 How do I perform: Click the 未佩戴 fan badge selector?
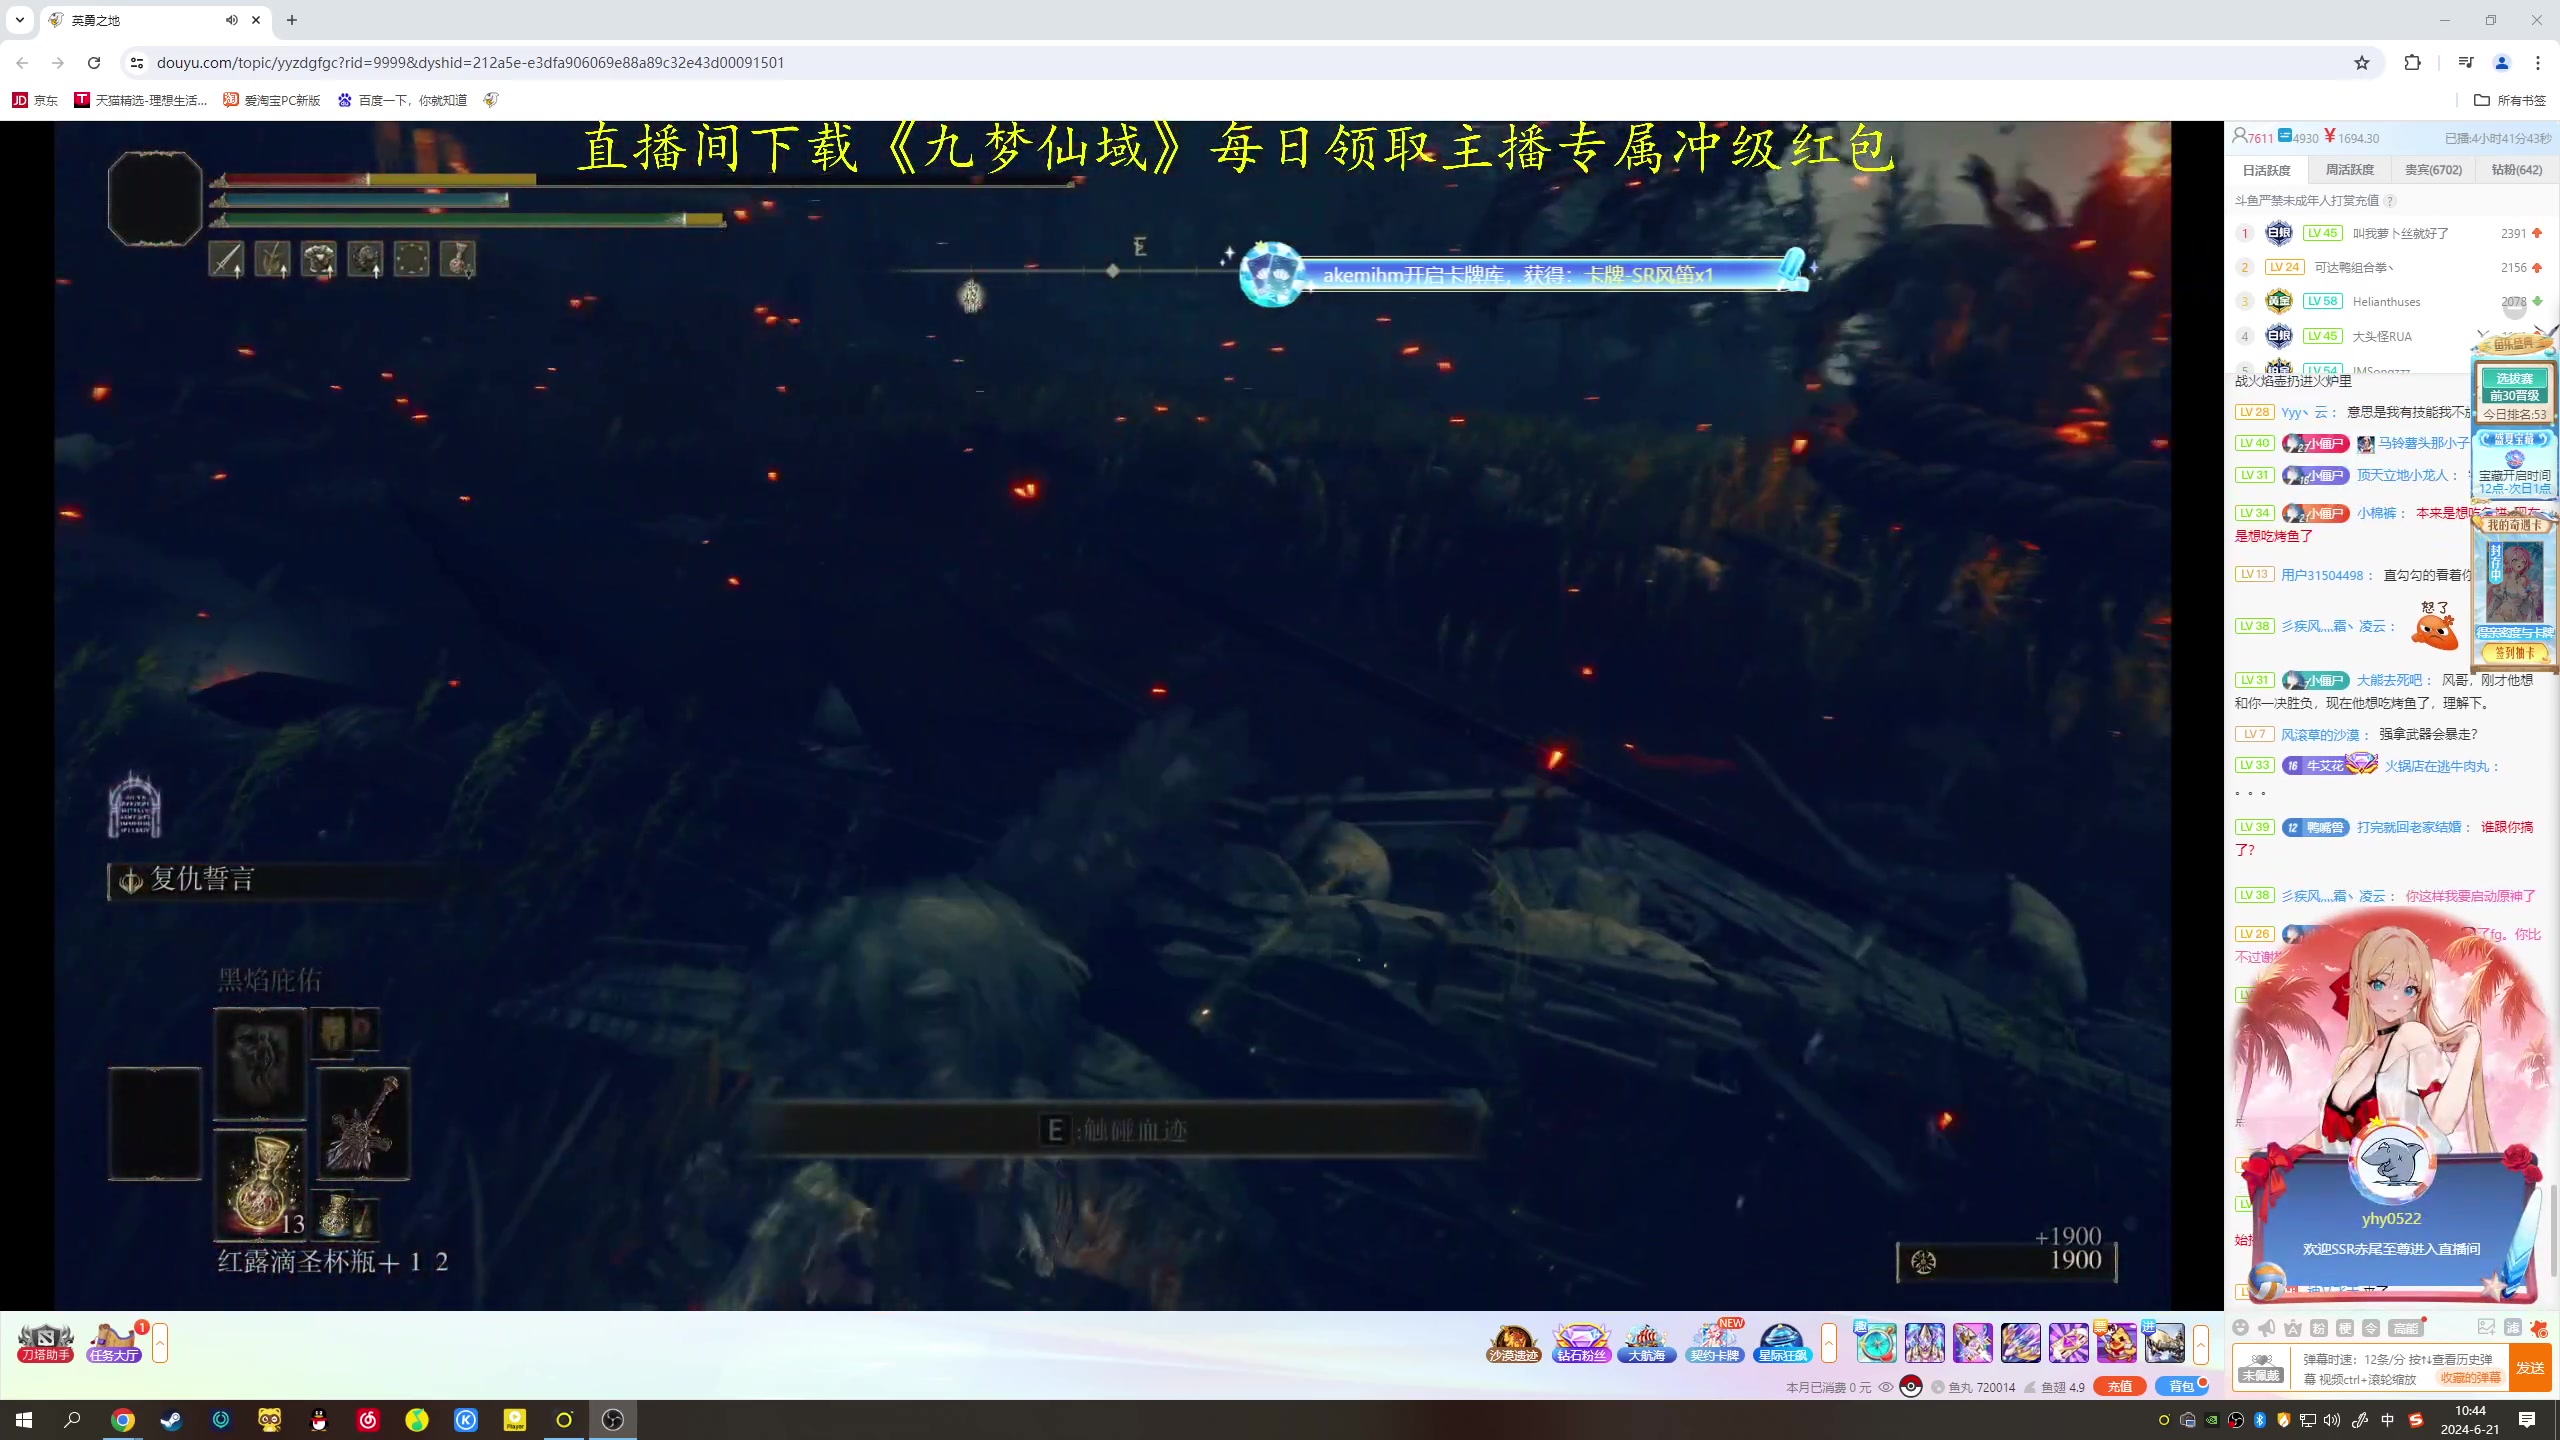coord(2261,1368)
